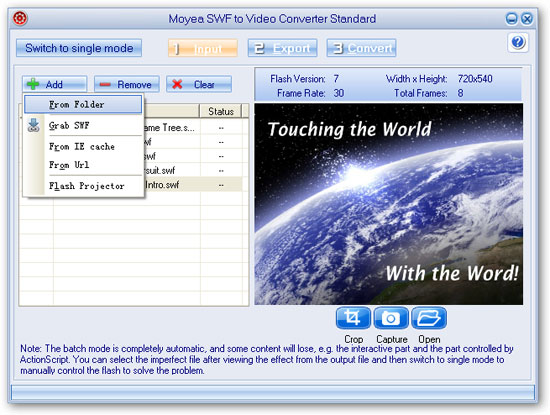Choose From IE cache menu entry
Image resolution: width=550 pixels, height=415 pixels.
point(83,146)
